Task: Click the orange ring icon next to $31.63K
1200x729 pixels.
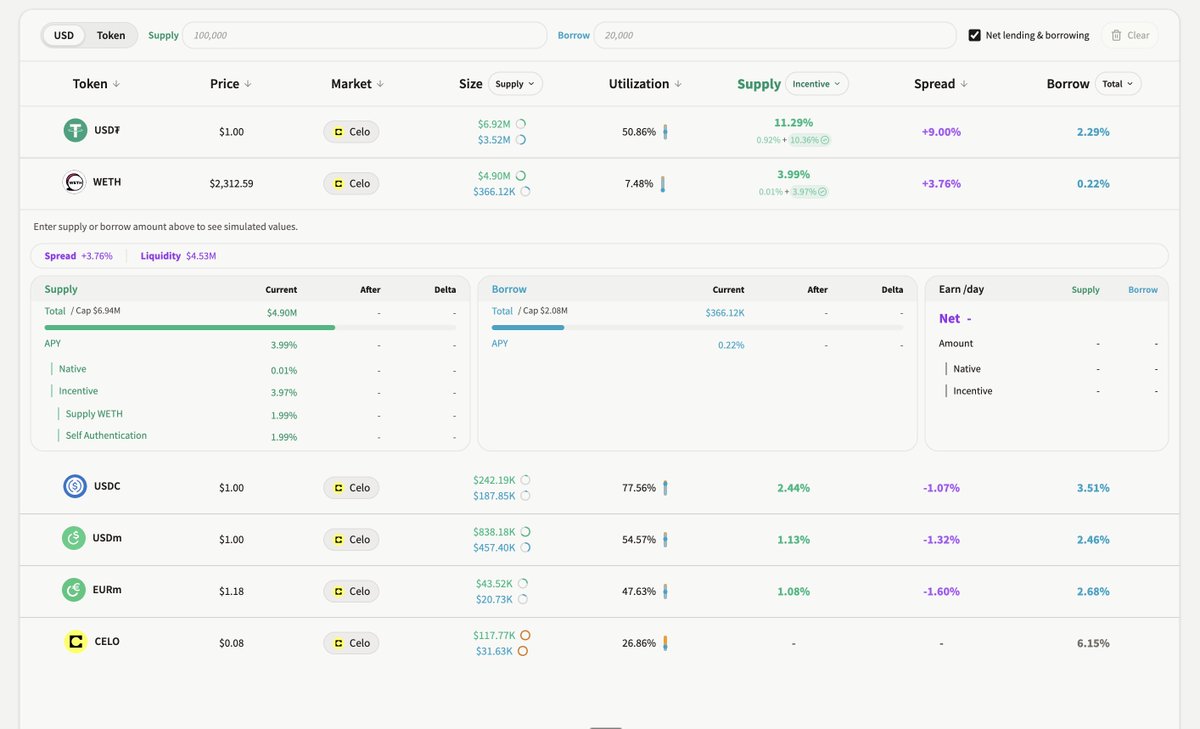Action: point(522,651)
